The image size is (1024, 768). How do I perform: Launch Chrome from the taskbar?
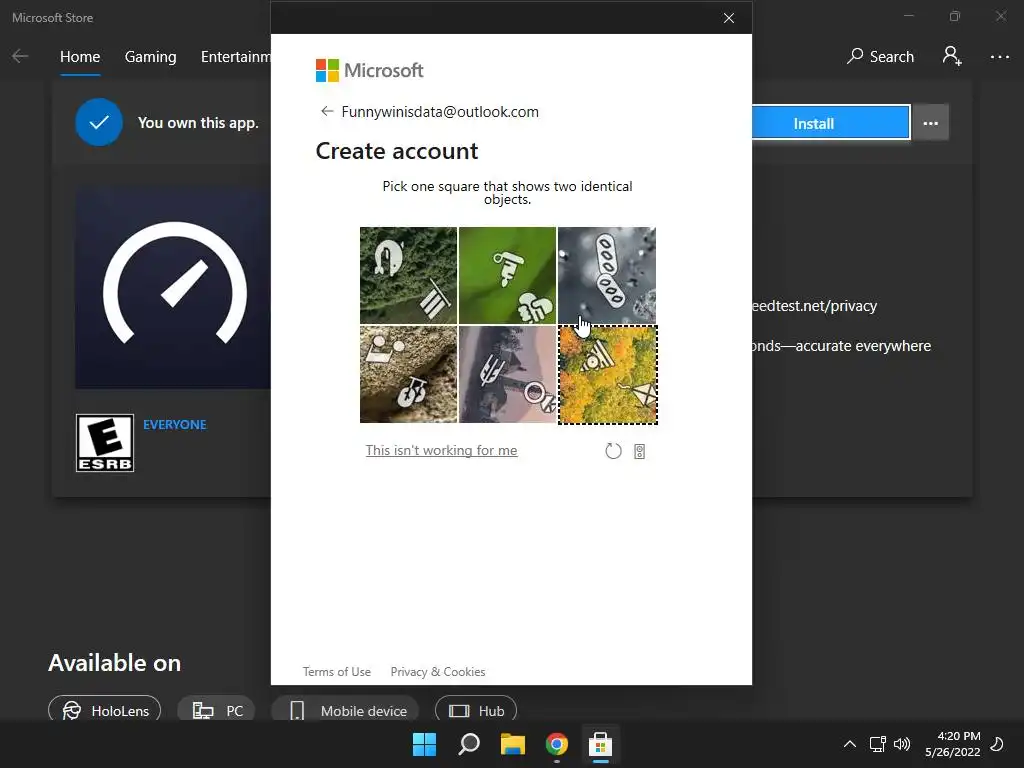(556, 744)
